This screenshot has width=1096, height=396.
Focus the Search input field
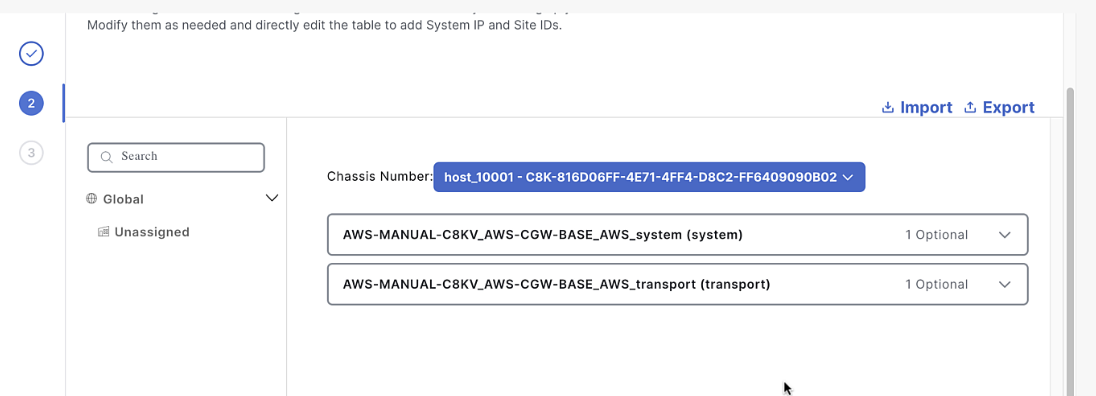(176, 157)
